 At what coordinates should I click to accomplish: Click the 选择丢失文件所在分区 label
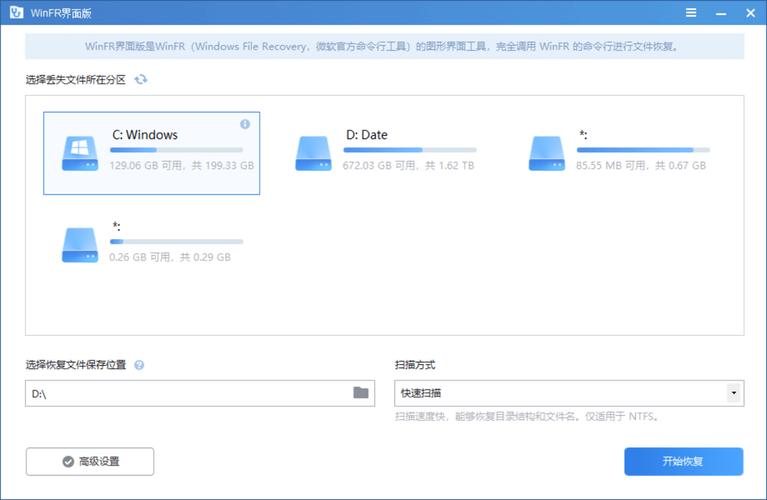pyautogui.click(x=76, y=79)
